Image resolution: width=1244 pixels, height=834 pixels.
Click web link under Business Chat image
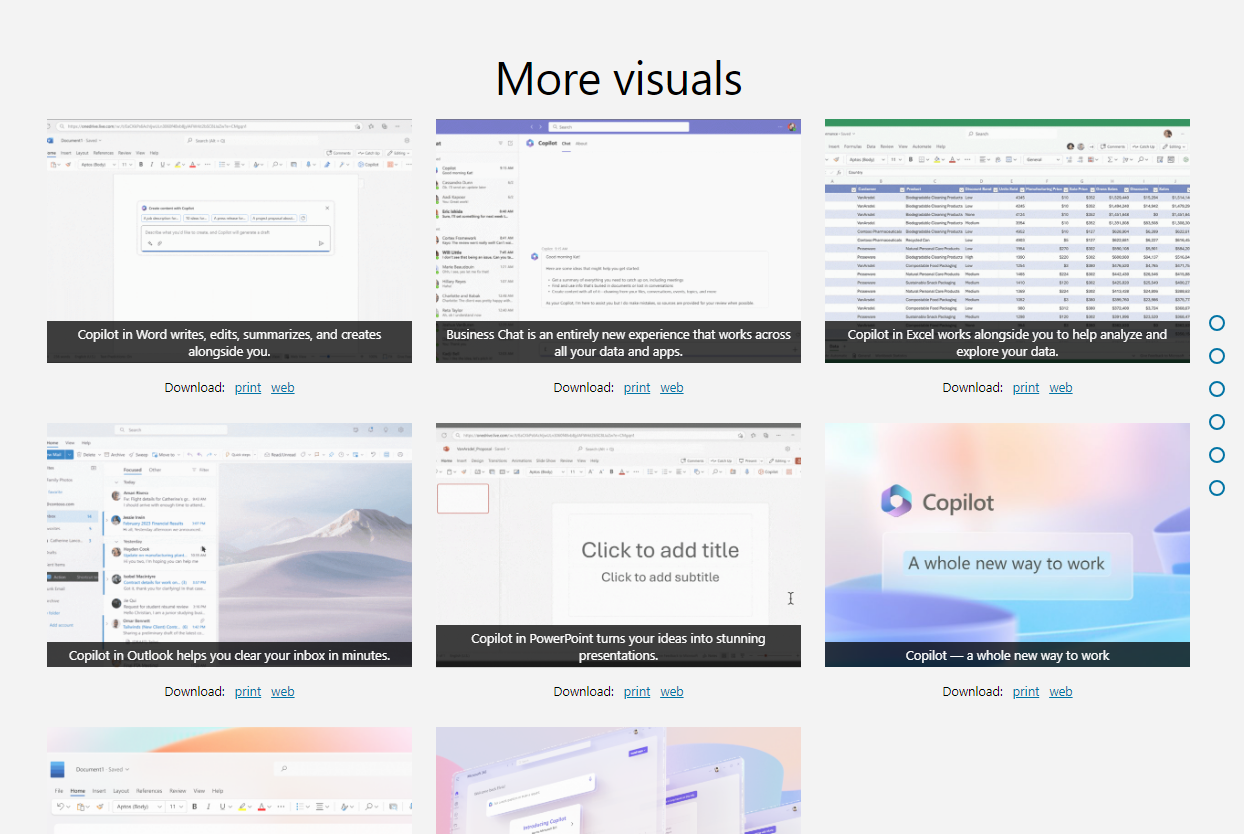tap(672, 388)
